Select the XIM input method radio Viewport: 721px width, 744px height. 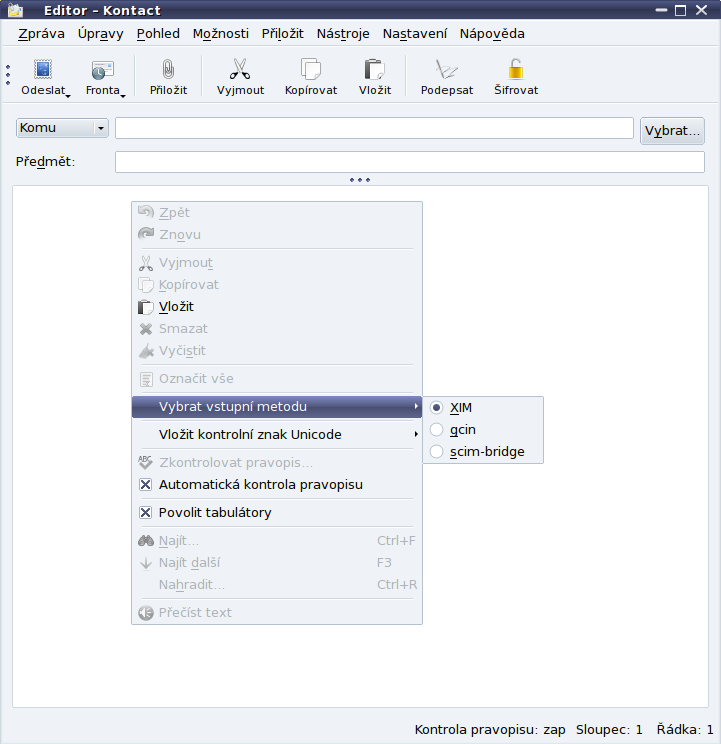436,408
